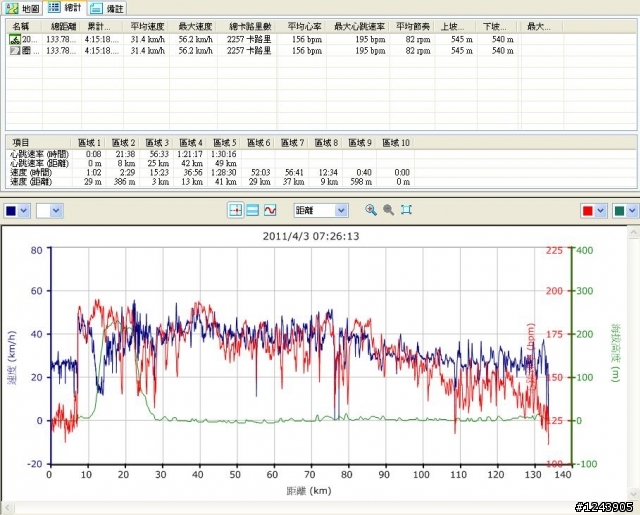
Task: Click the fit-to-window zoom icon
Action: pyautogui.click(x=406, y=210)
